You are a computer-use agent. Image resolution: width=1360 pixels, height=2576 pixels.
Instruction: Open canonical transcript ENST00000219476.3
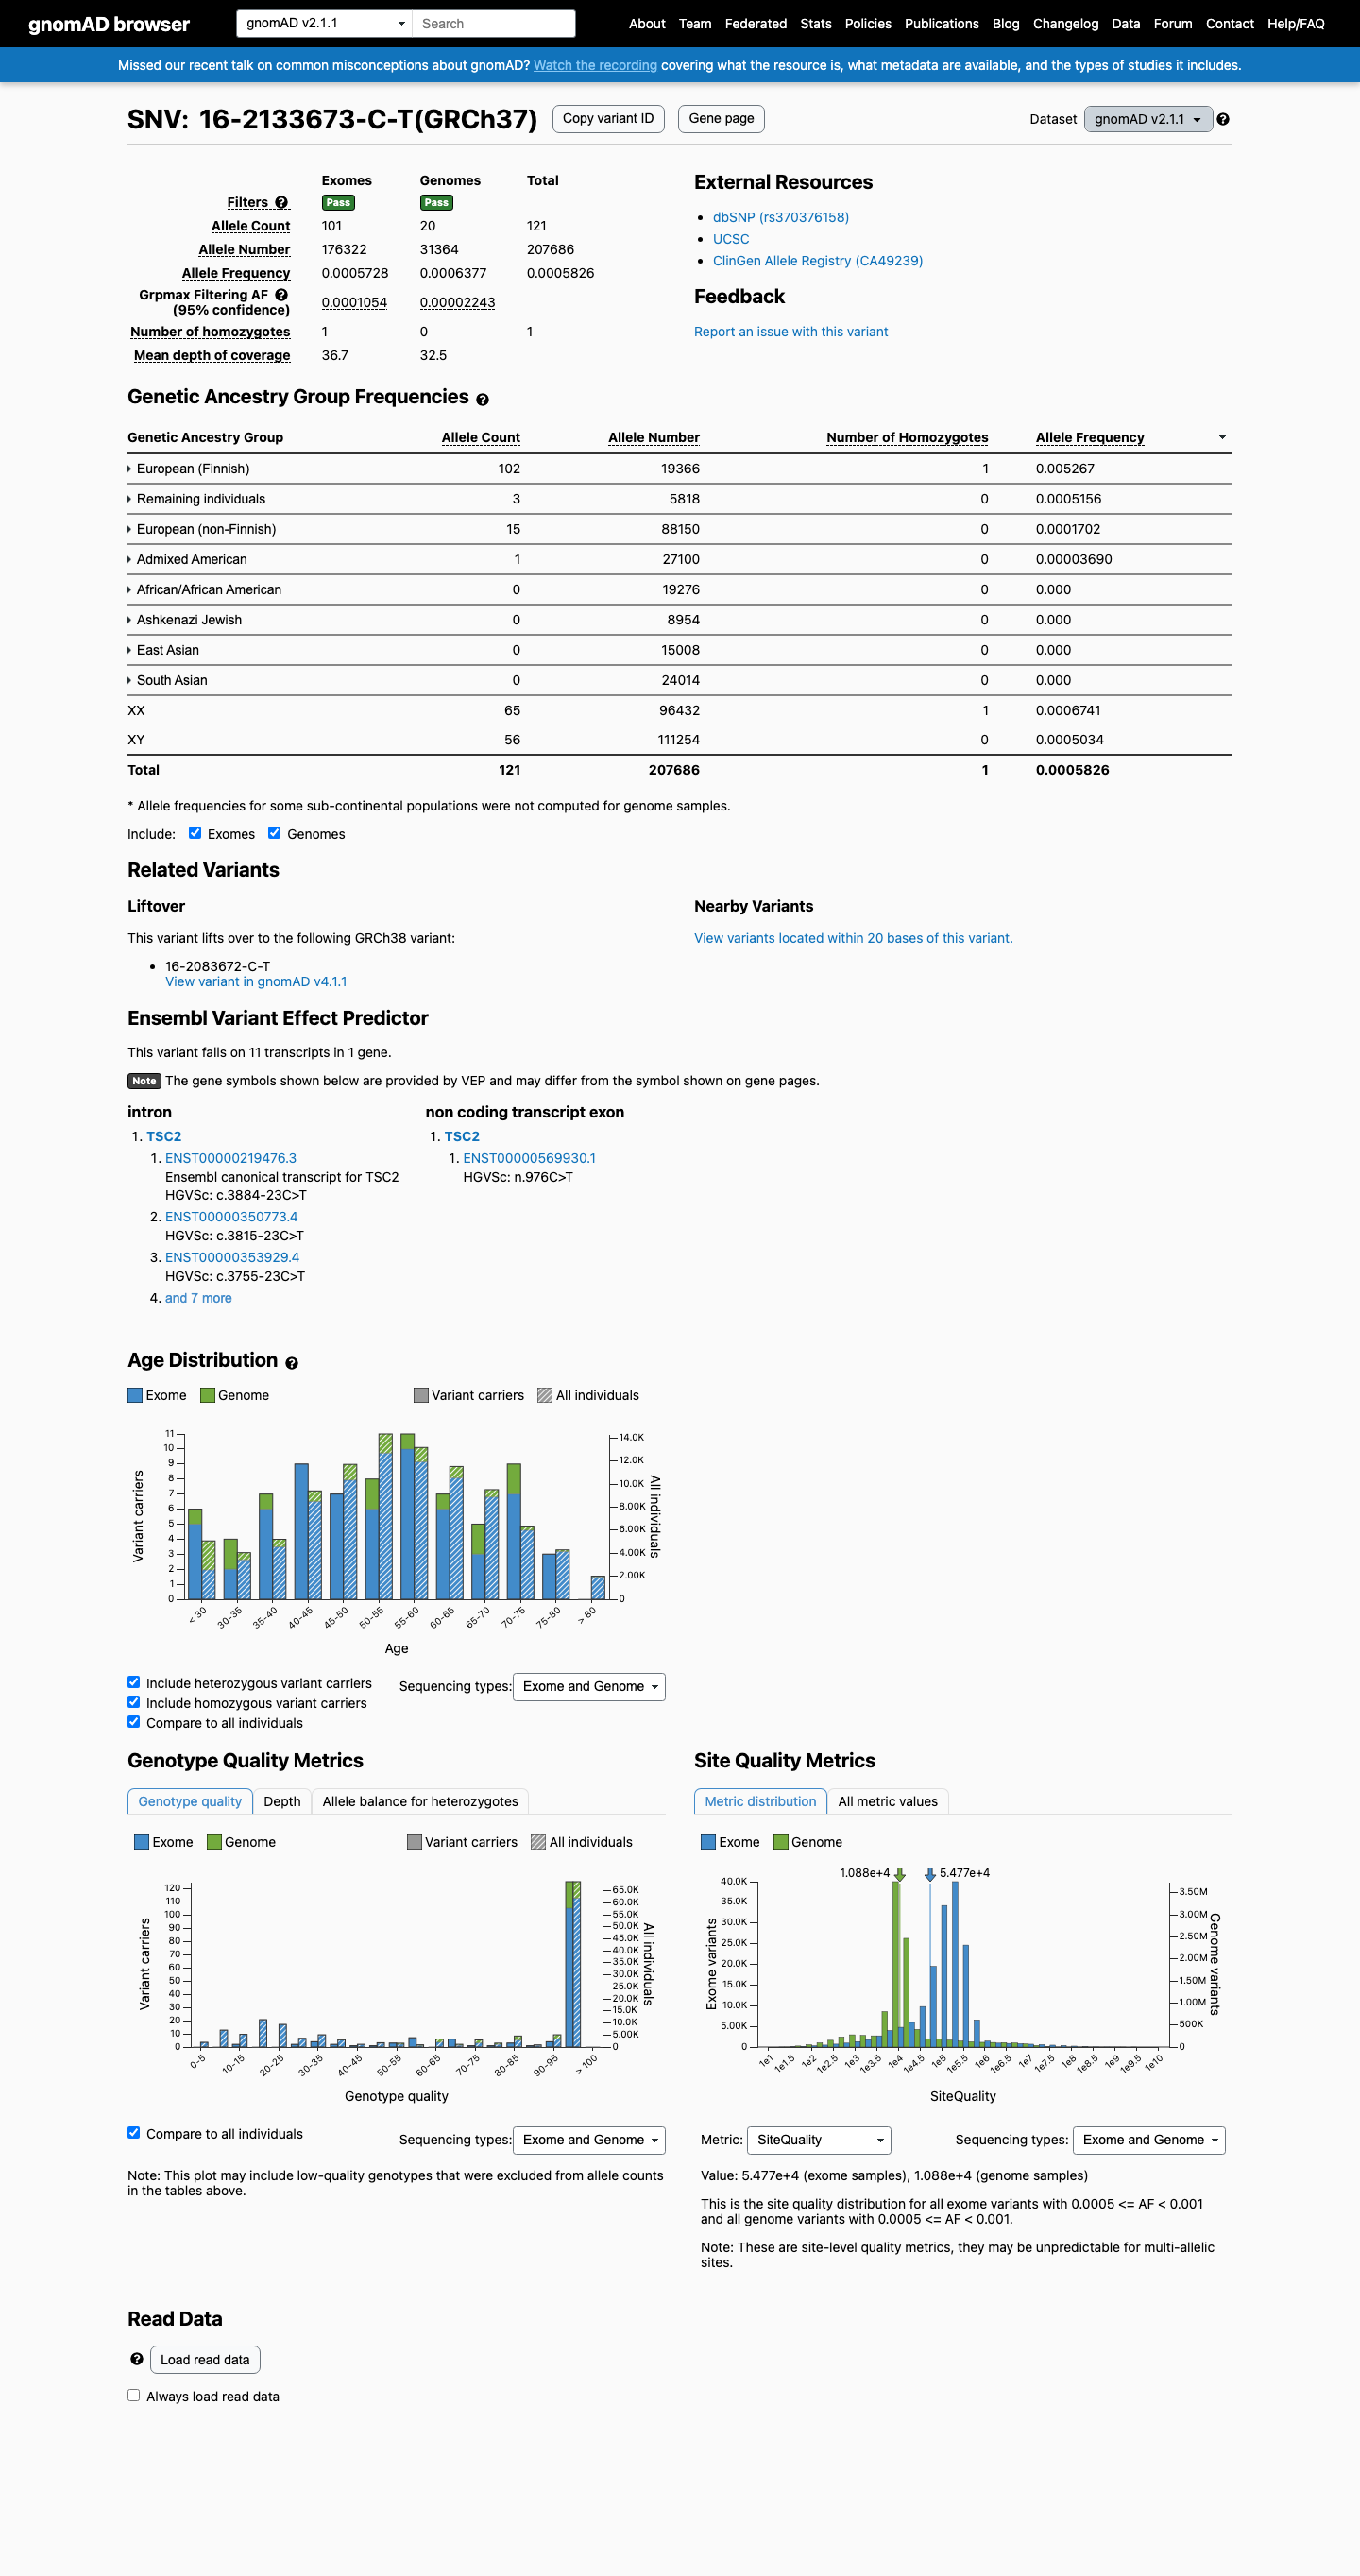231,1158
